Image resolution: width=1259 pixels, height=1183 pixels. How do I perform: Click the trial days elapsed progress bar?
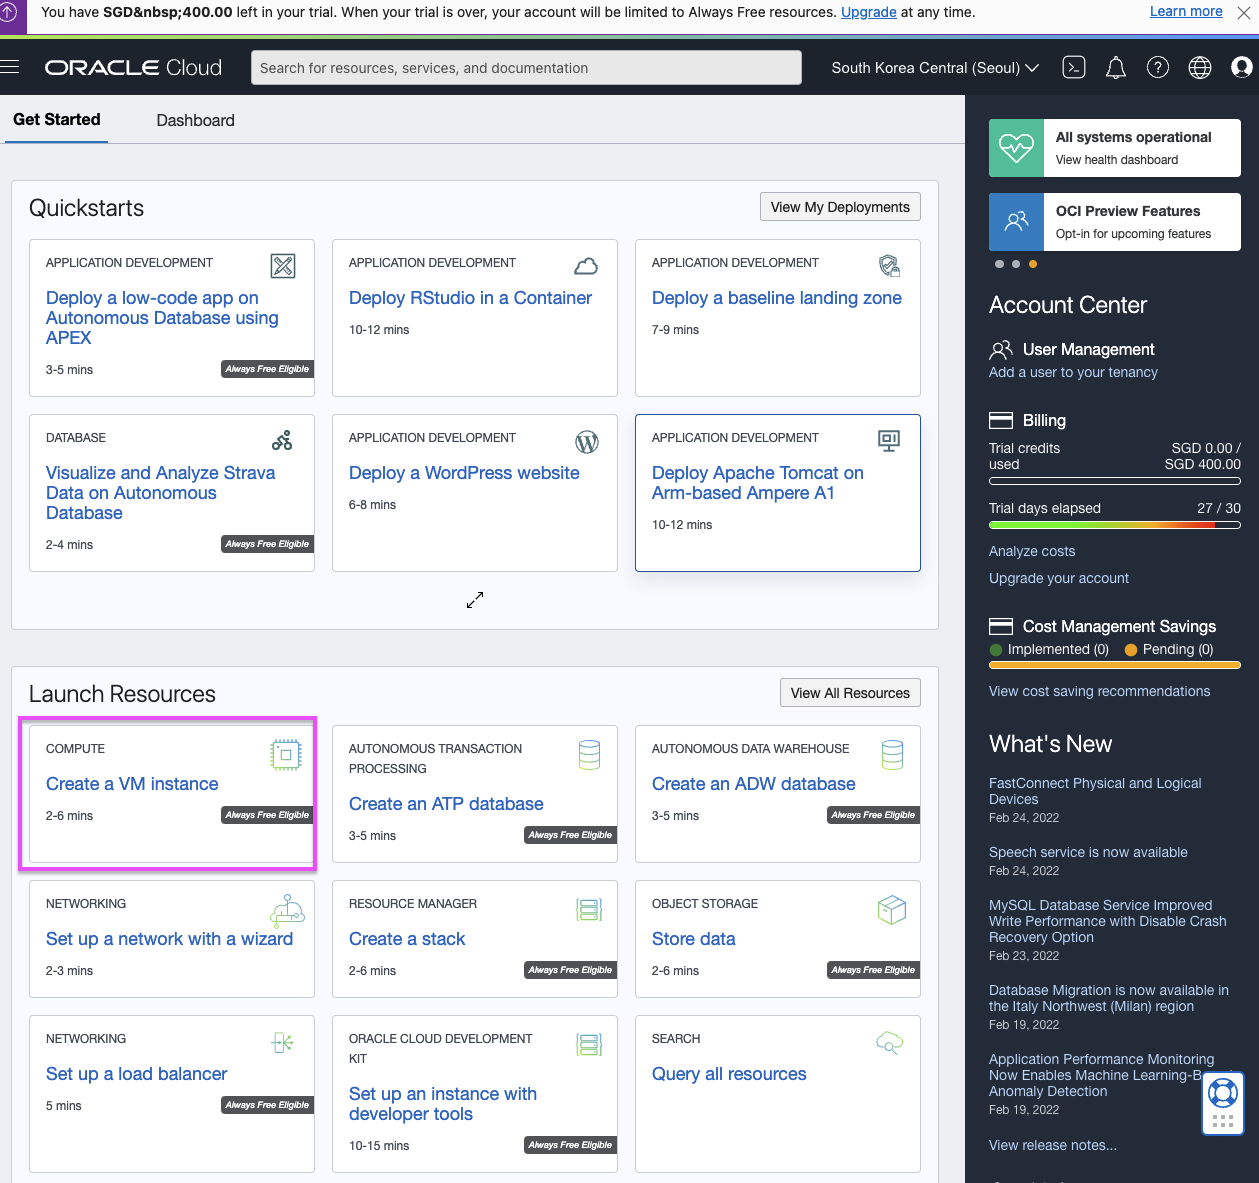click(x=1115, y=524)
